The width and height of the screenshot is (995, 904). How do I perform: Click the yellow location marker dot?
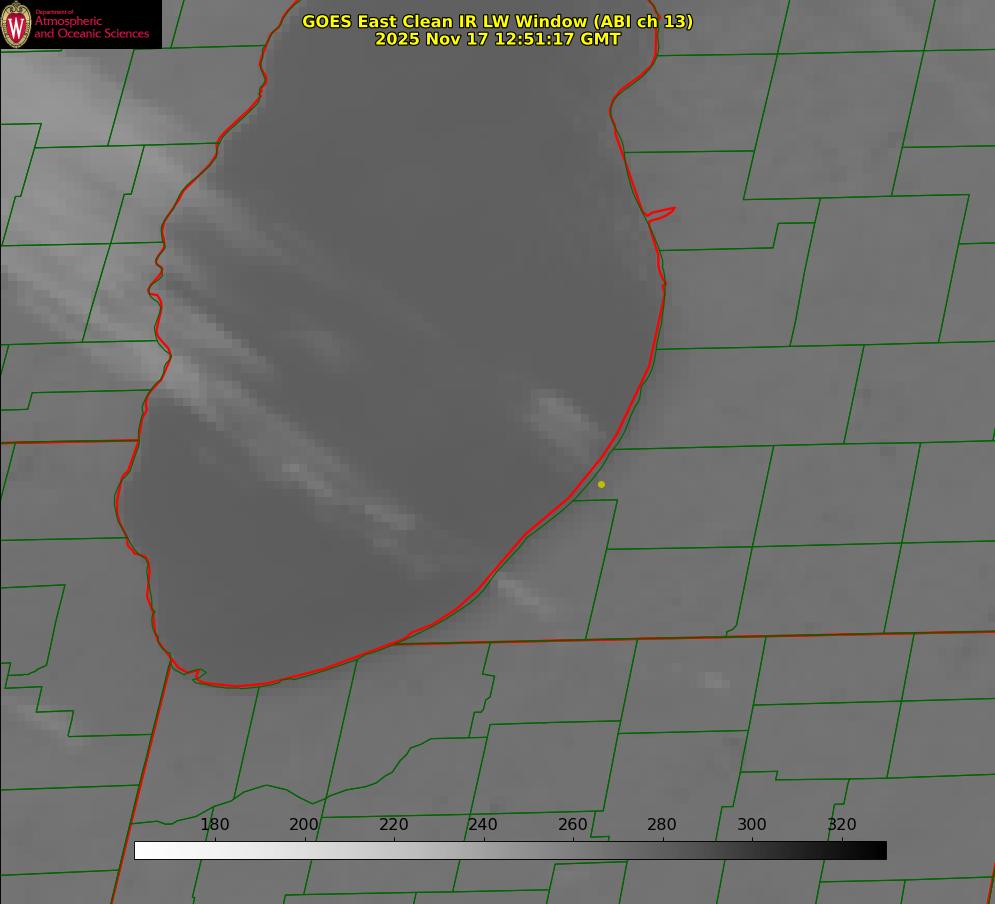click(601, 484)
